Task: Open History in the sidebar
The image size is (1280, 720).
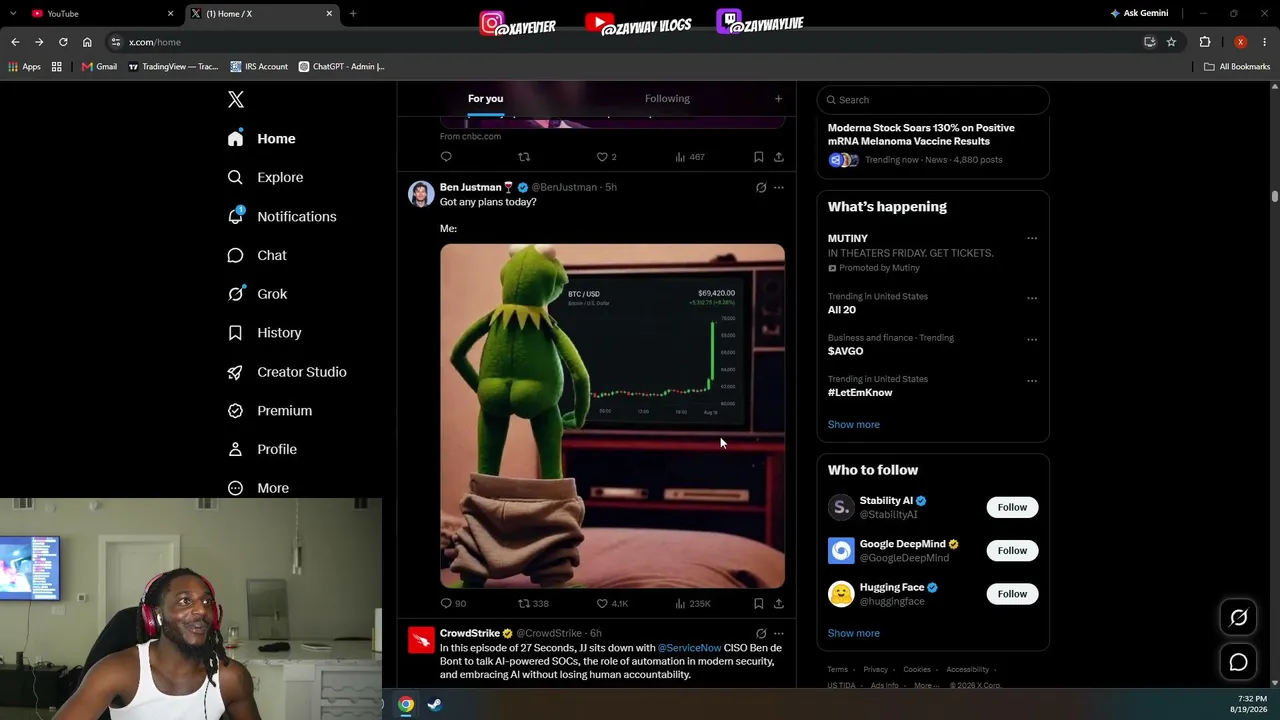Action: point(264,333)
